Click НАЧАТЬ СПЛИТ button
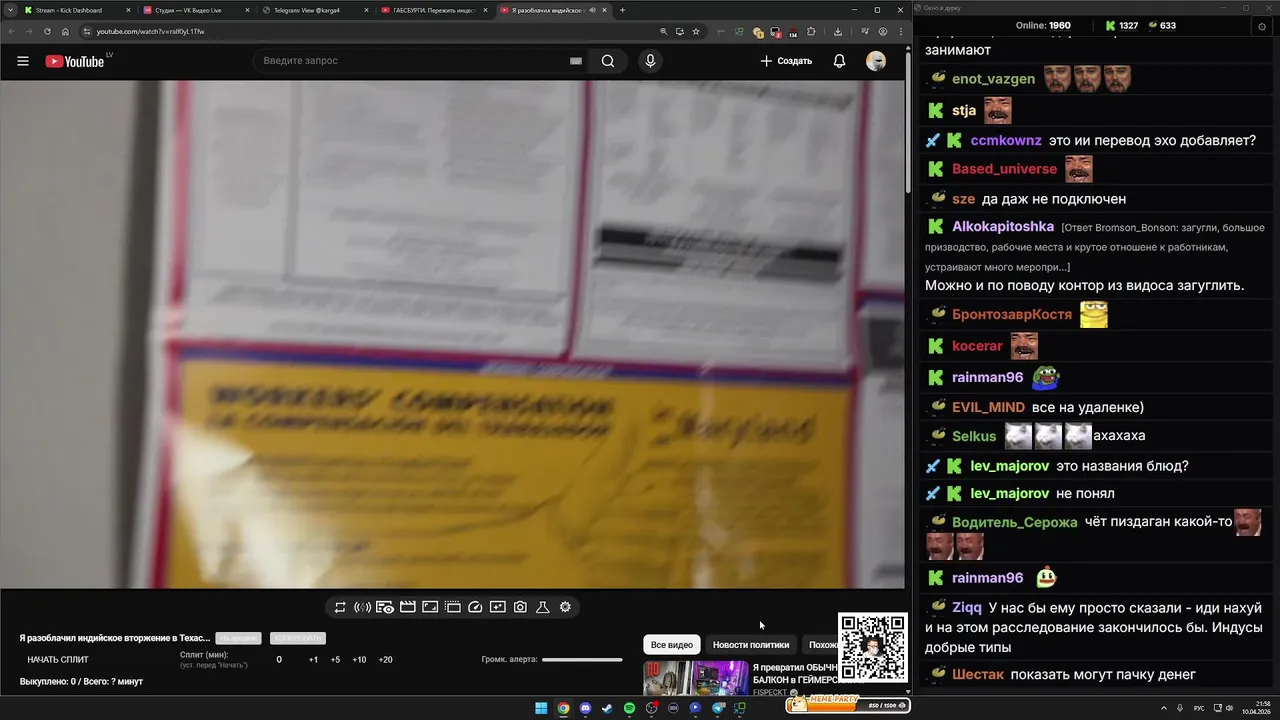Viewport: 1280px width, 720px height. 58,660
